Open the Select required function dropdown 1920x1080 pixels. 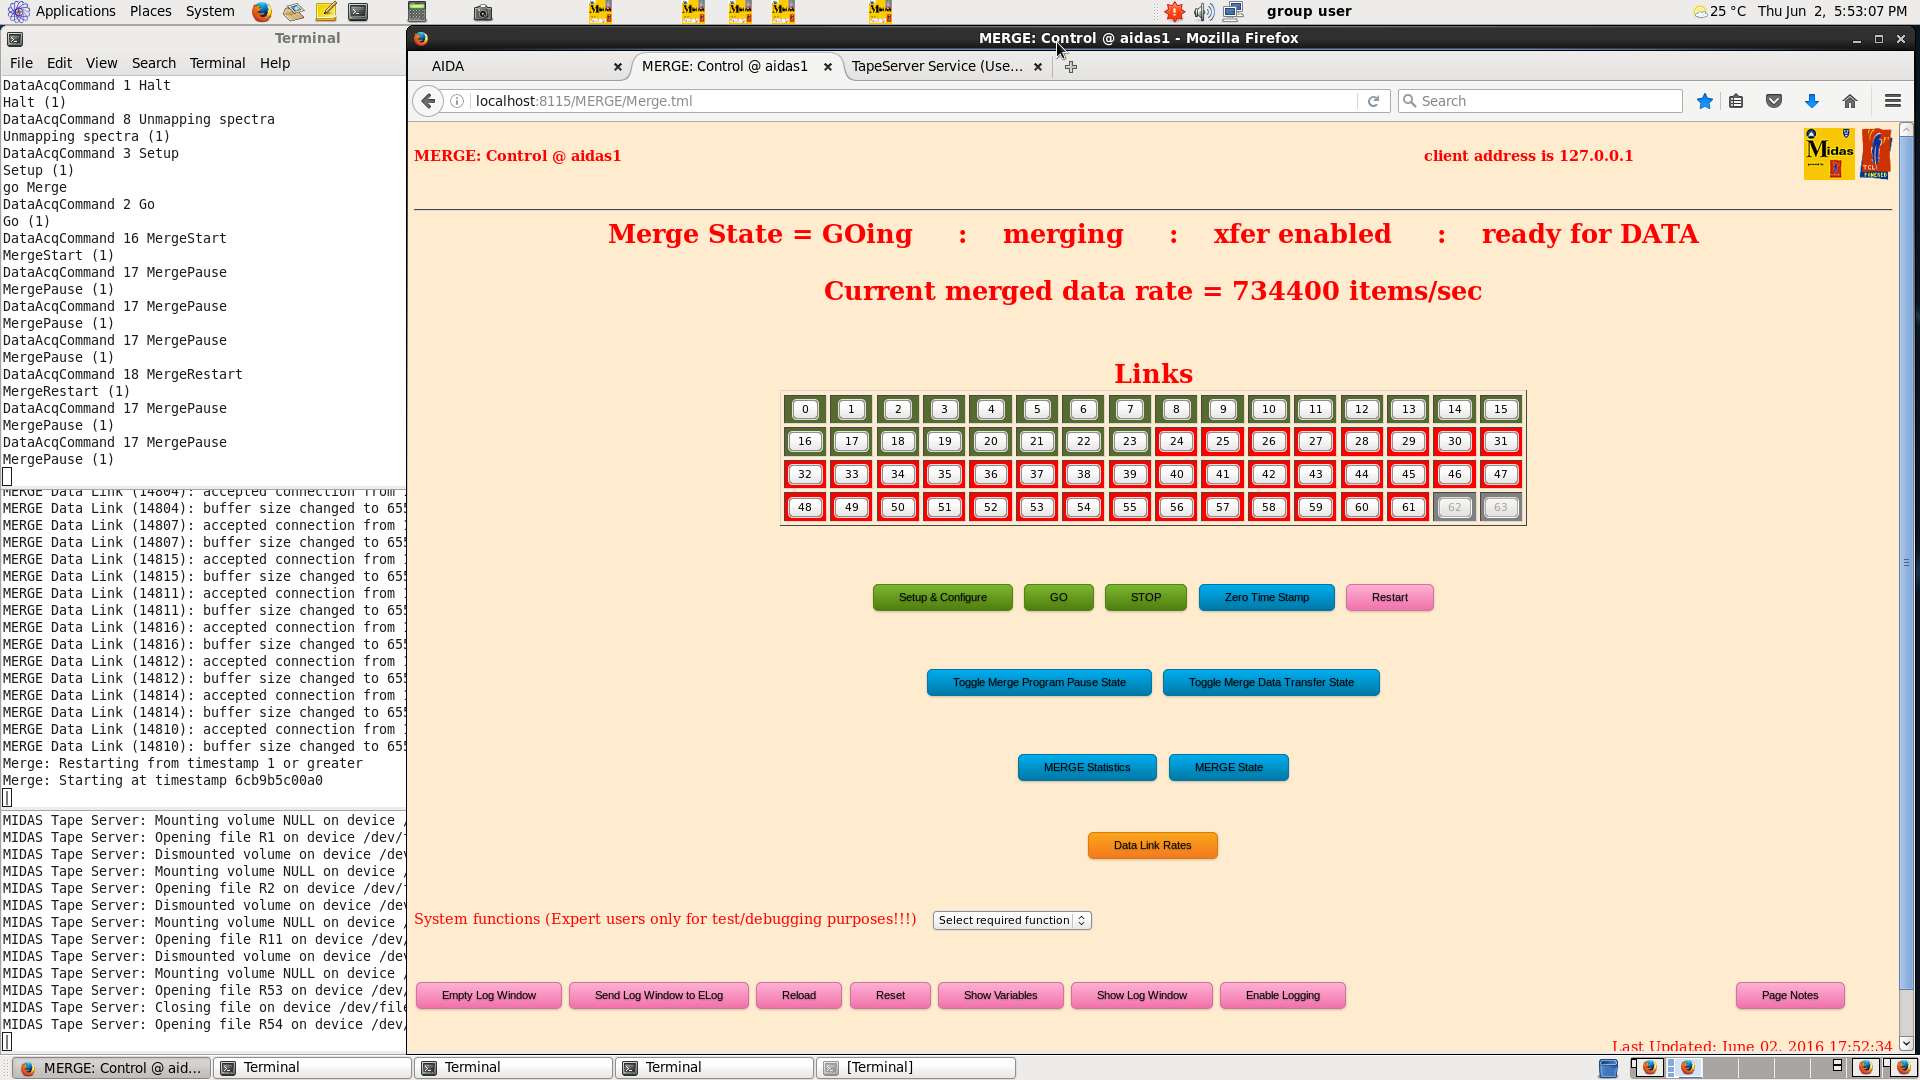pyautogui.click(x=1012, y=920)
